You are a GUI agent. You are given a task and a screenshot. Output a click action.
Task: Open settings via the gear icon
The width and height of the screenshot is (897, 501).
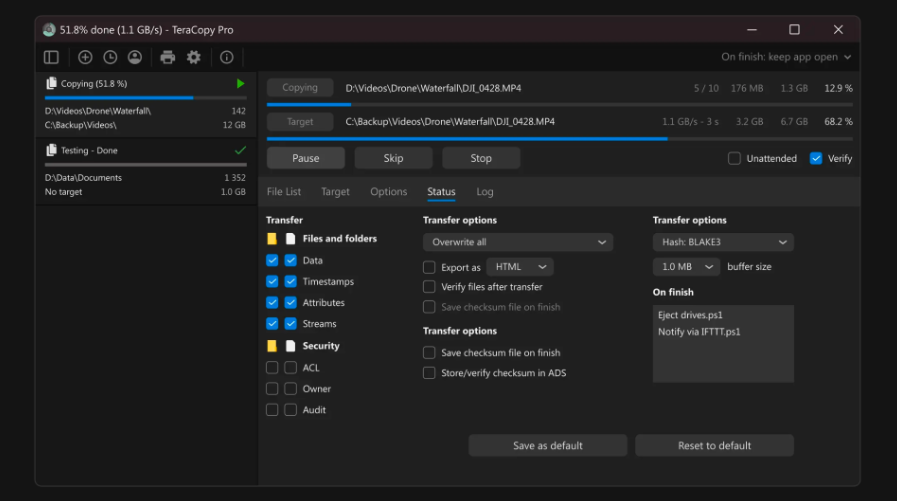pos(194,57)
